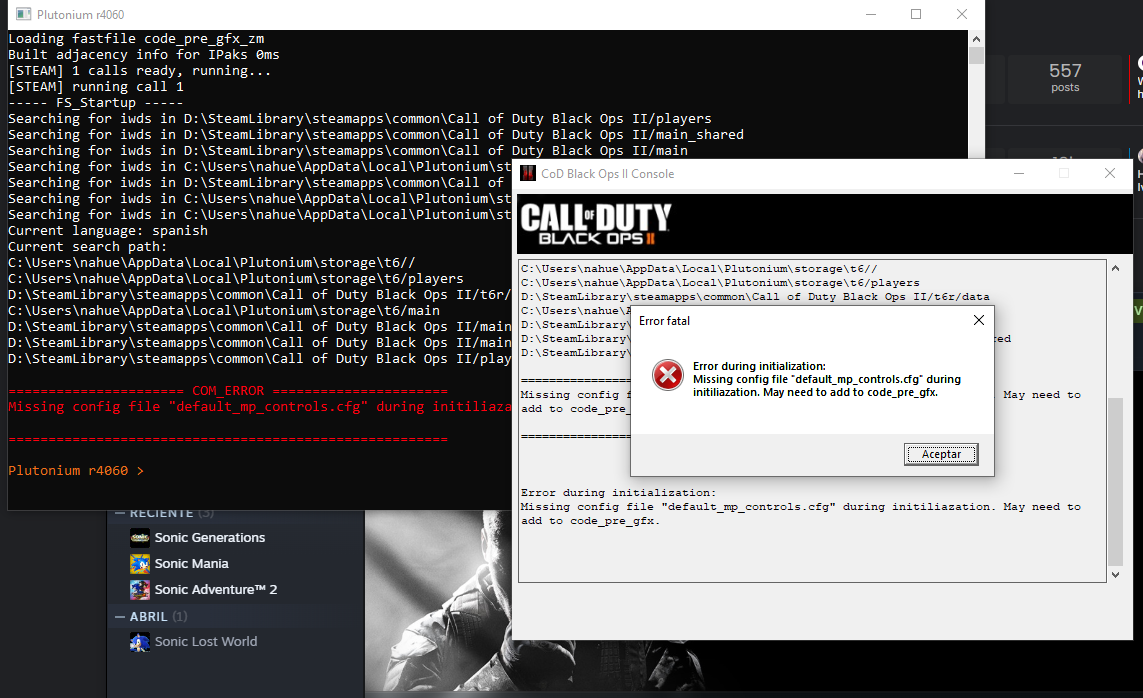Click the red COM_ERROR header line
1143x698 pixels.
point(227,391)
